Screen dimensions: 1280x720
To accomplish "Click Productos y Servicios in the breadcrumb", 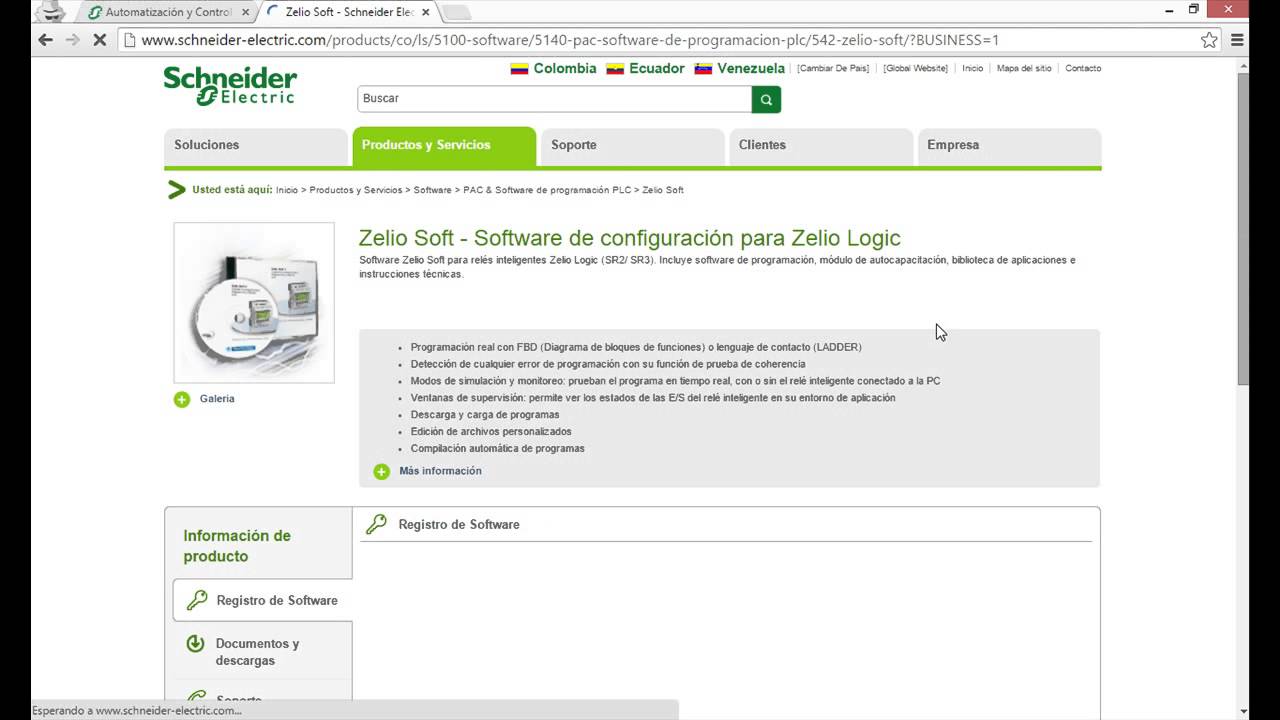I will (x=356, y=190).
